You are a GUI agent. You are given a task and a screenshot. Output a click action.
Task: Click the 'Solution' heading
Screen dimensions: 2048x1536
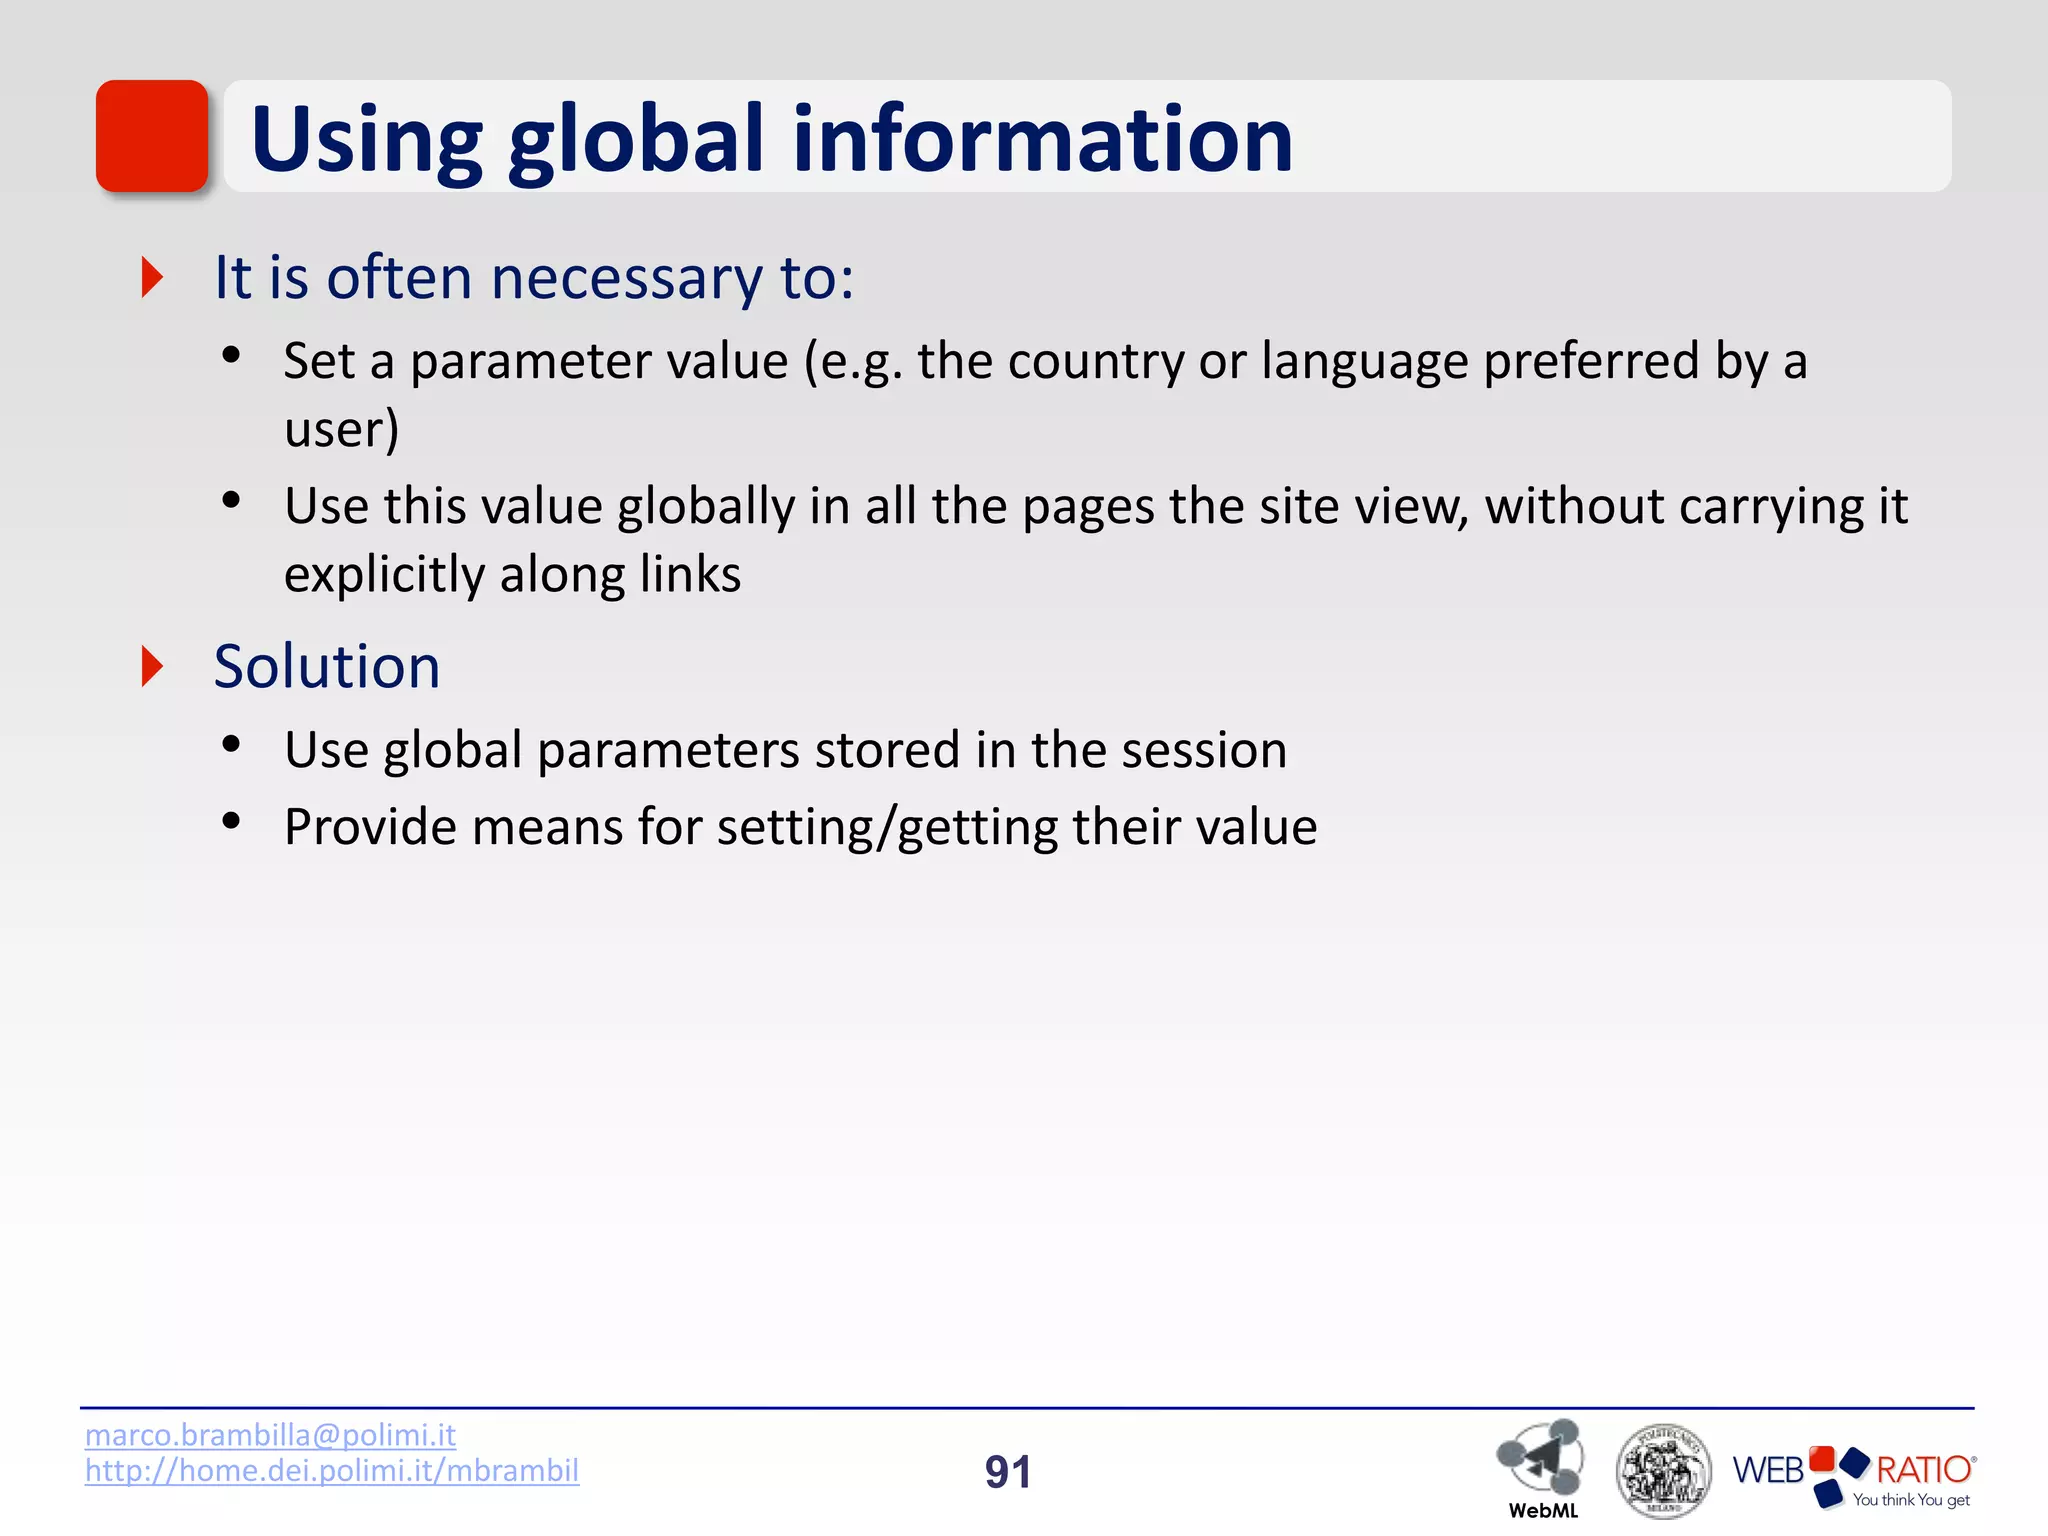click(327, 666)
